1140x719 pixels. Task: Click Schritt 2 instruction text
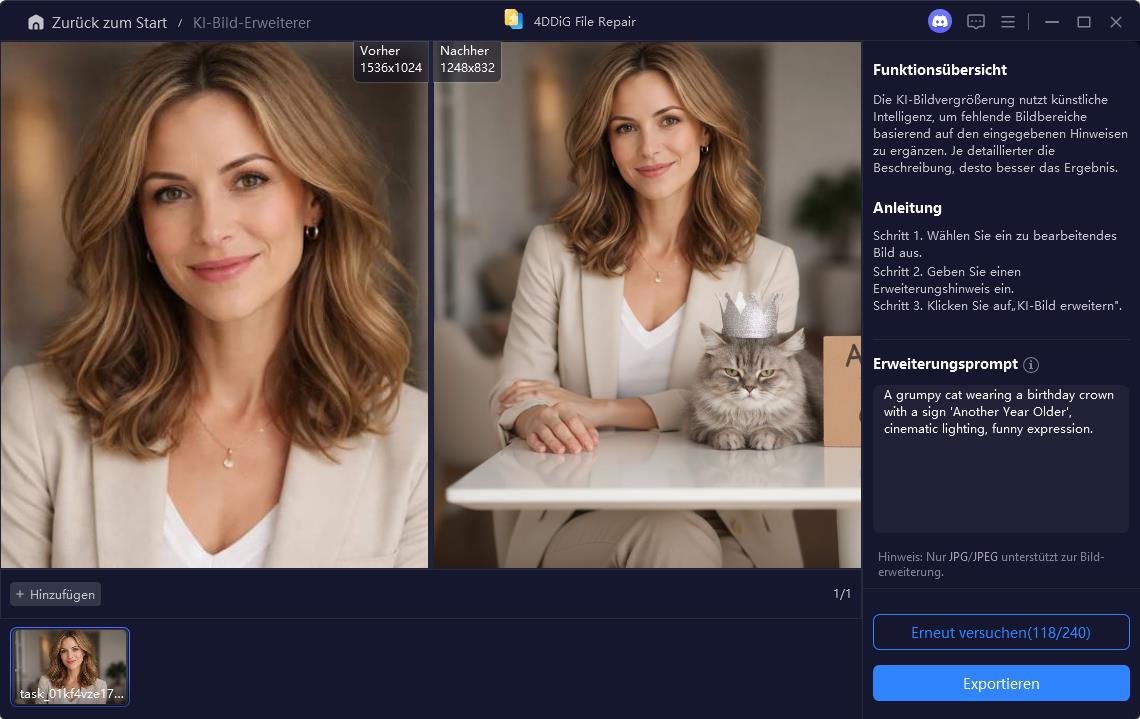947,280
